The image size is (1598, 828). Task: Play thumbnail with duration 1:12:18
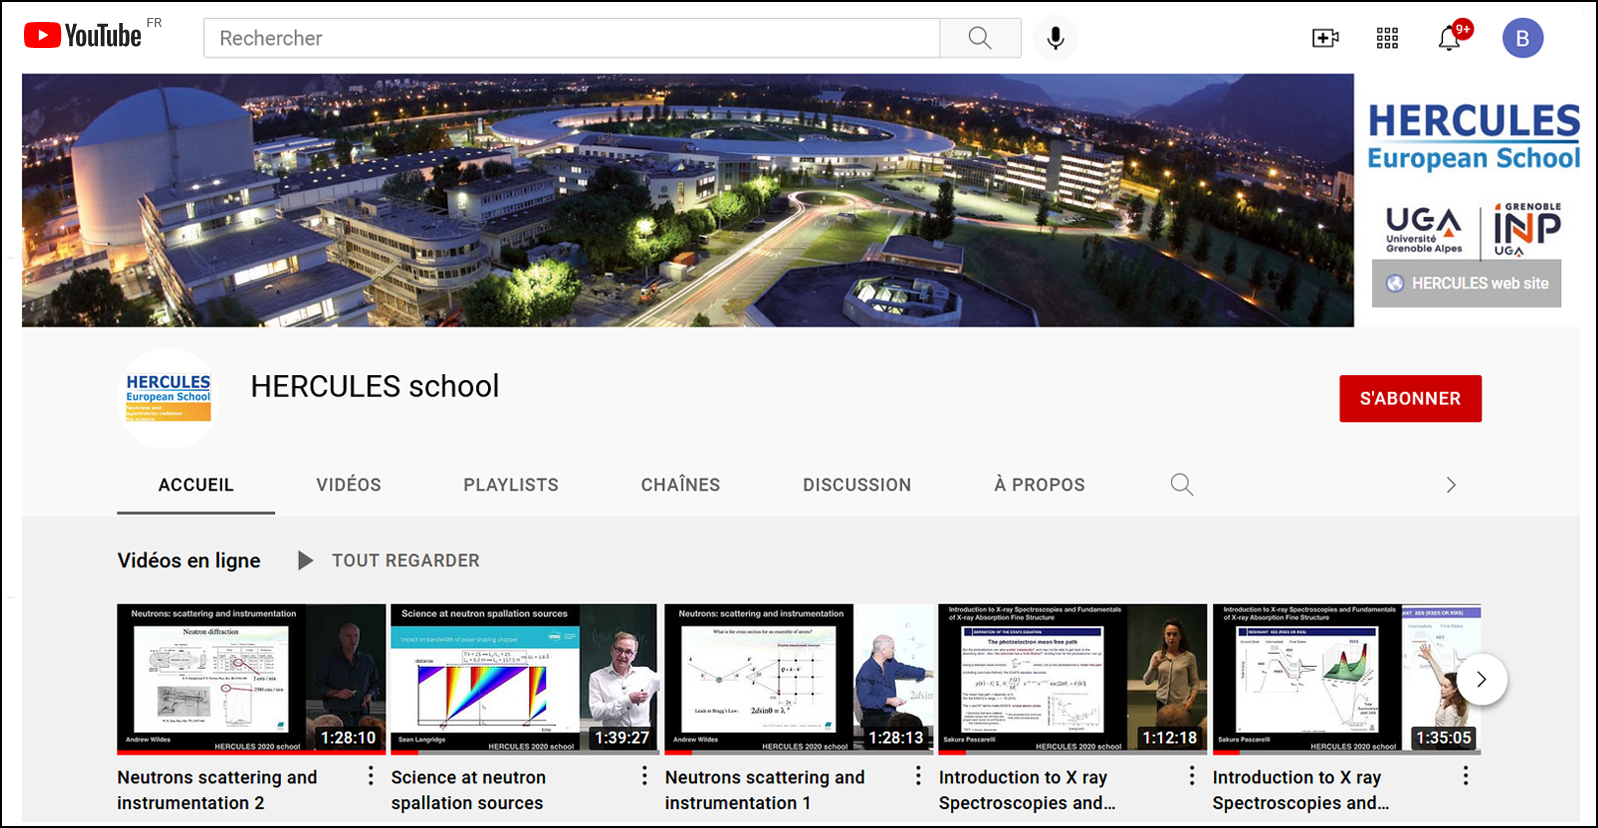(1072, 679)
